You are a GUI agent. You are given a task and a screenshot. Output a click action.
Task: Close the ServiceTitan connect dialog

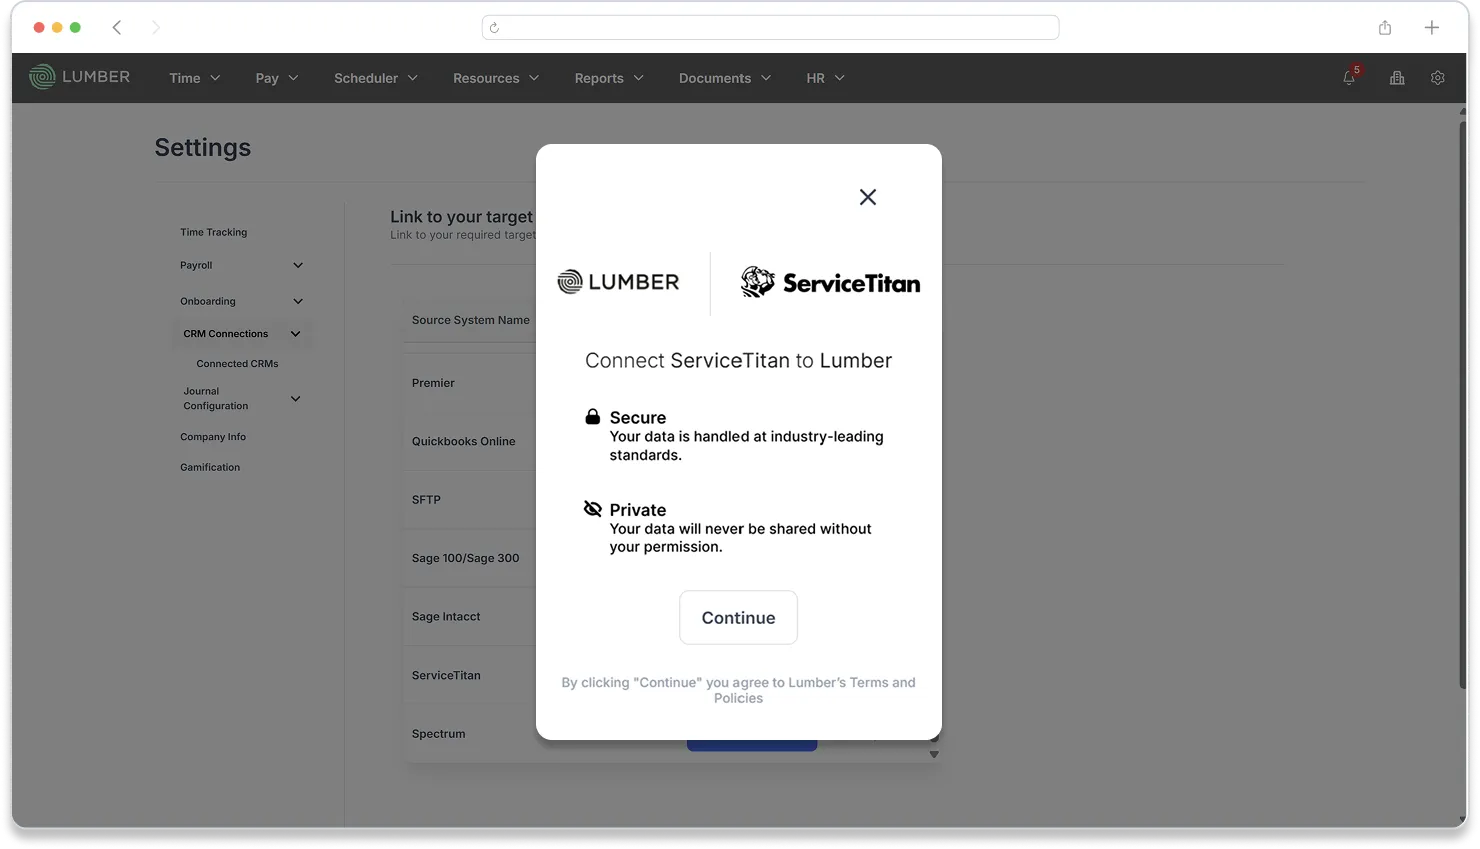[x=868, y=197]
